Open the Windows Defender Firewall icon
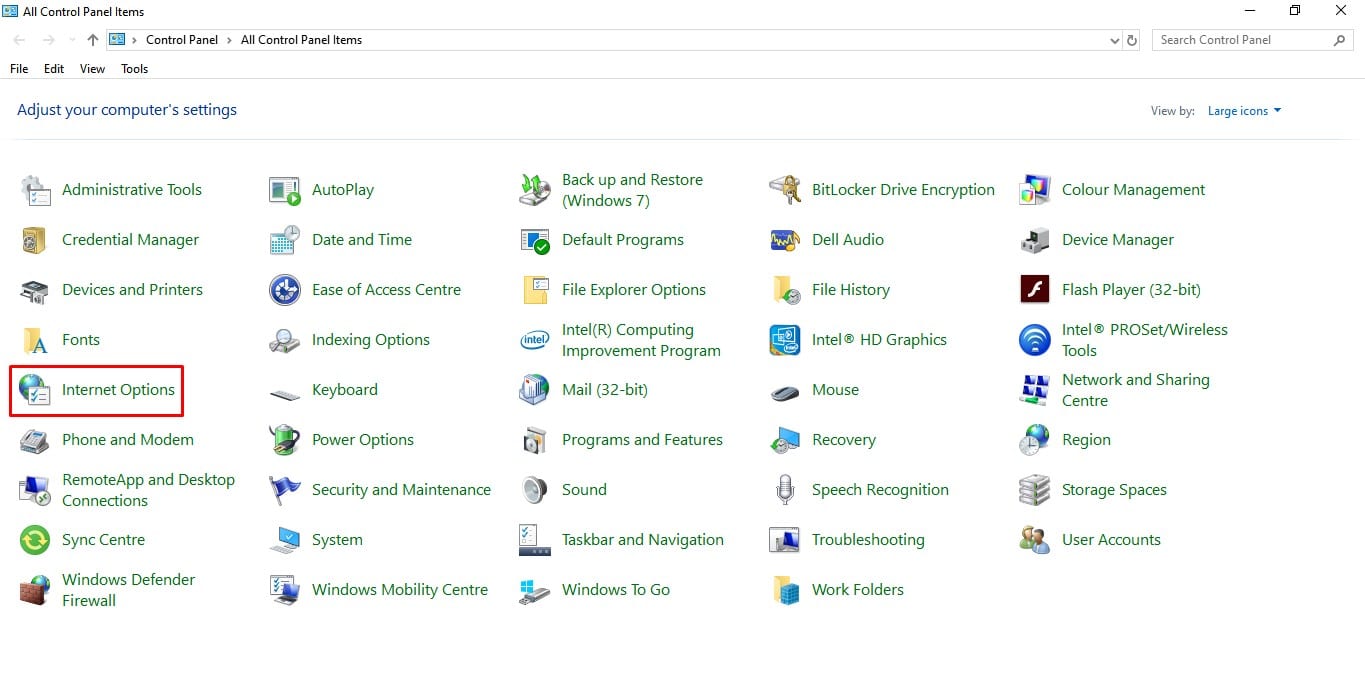Screen dimensions: 1365x689 [x=35, y=590]
